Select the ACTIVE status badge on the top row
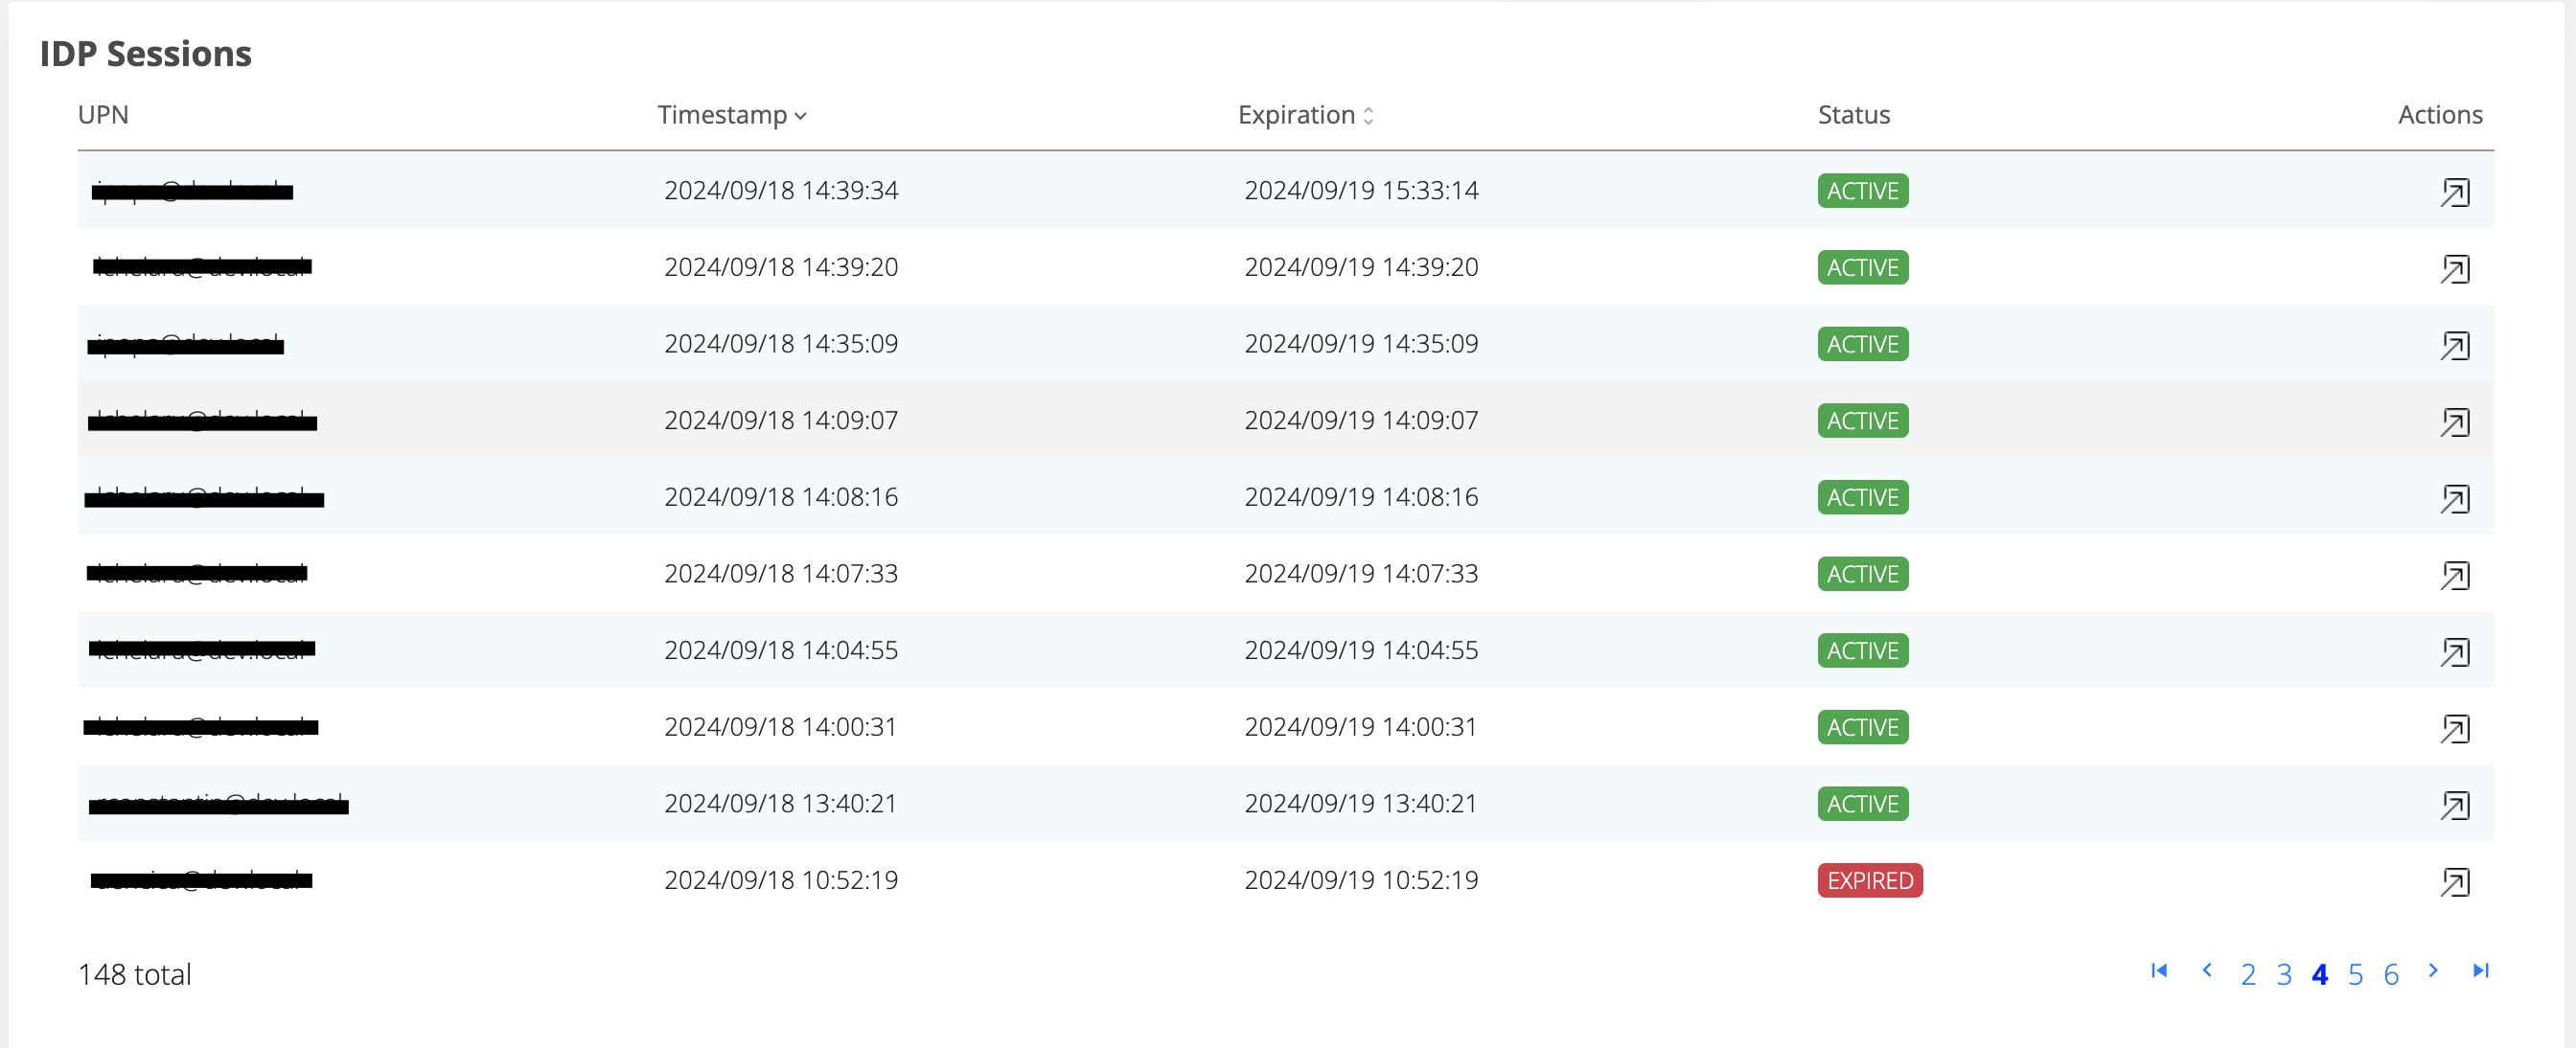 click(x=1861, y=191)
